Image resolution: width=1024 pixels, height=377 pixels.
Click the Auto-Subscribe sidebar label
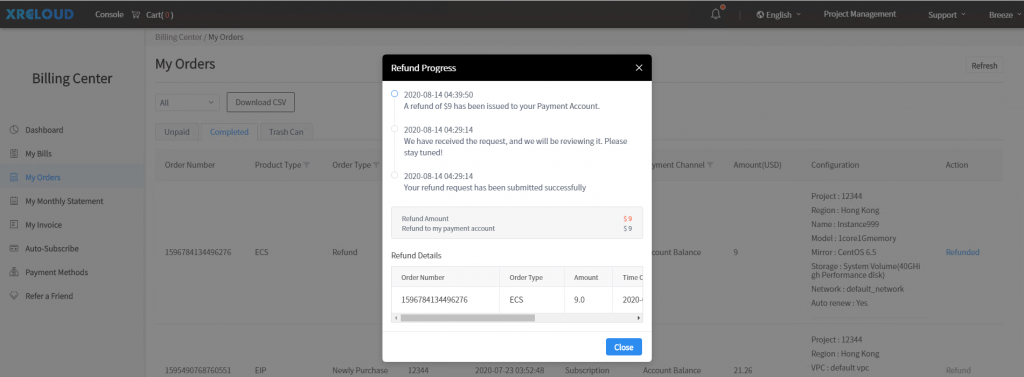[52, 248]
